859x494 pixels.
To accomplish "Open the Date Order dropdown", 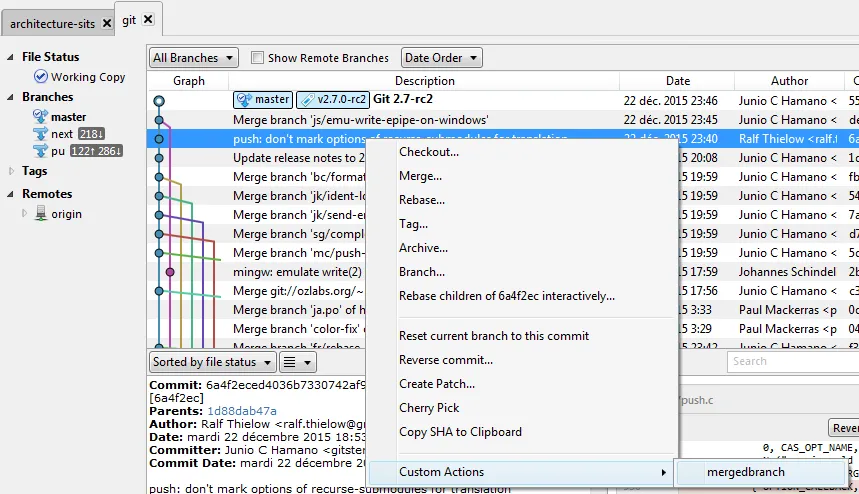I will click(442, 58).
